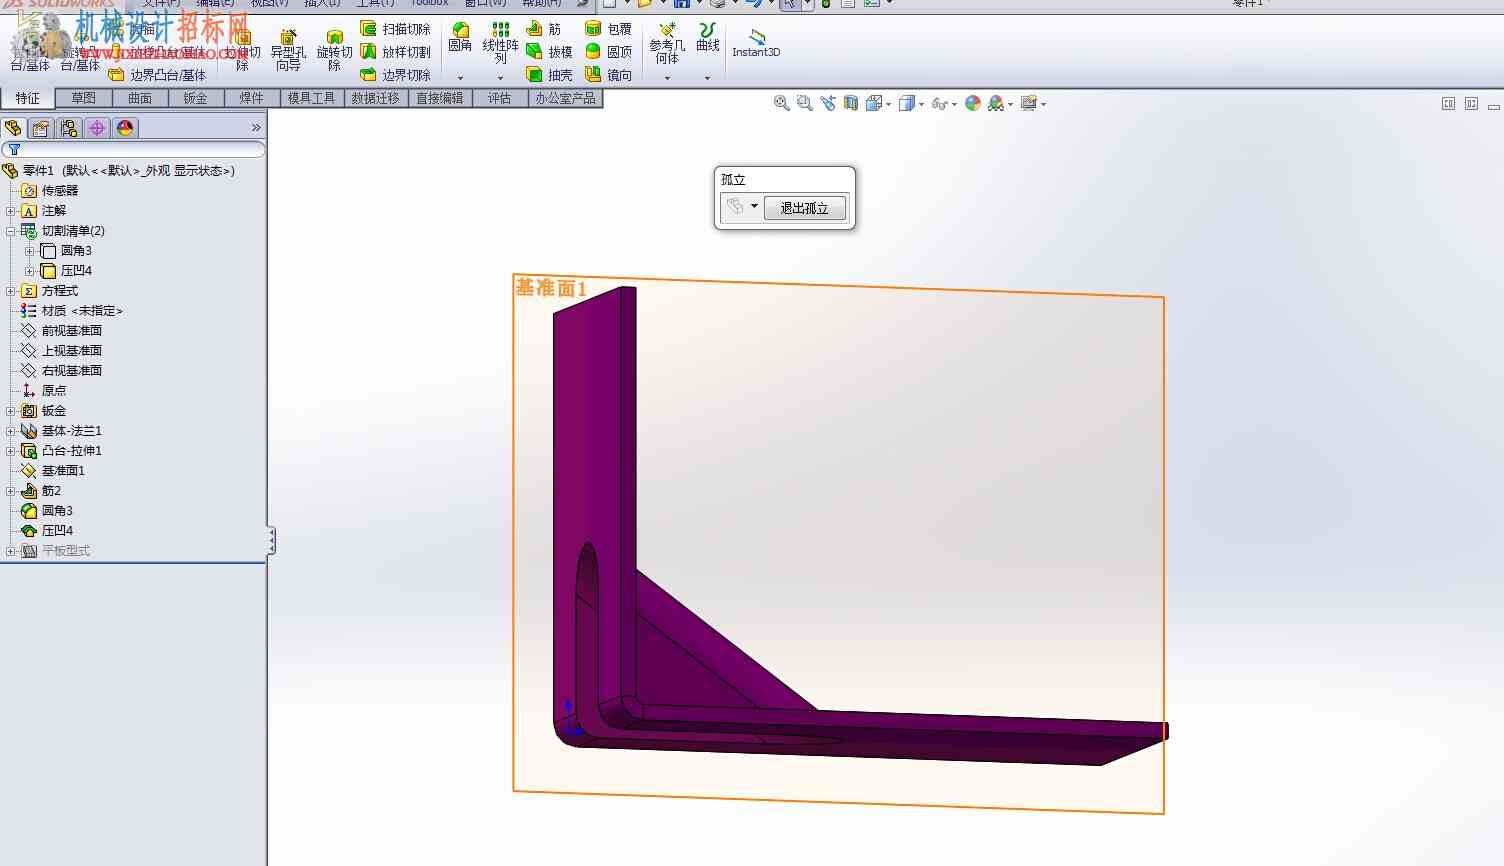This screenshot has width=1504, height=866.
Task: Switch to the 焊件 weldments tab
Action: coord(252,98)
